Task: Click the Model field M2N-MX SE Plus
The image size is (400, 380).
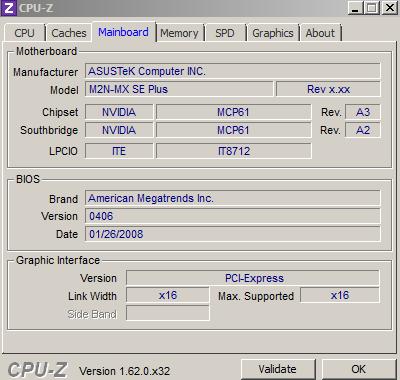Action: [179, 89]
